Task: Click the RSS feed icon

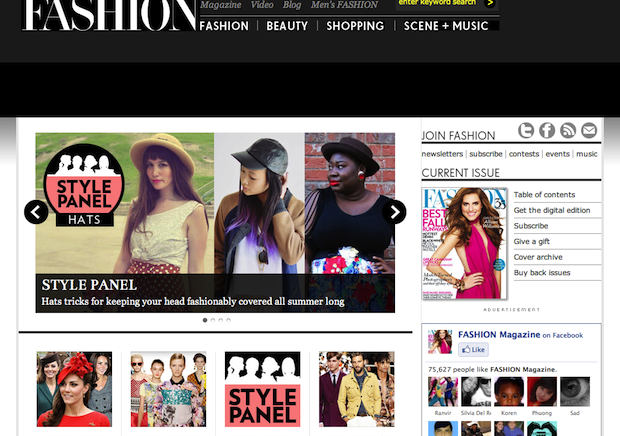Action: coord(568,130)
